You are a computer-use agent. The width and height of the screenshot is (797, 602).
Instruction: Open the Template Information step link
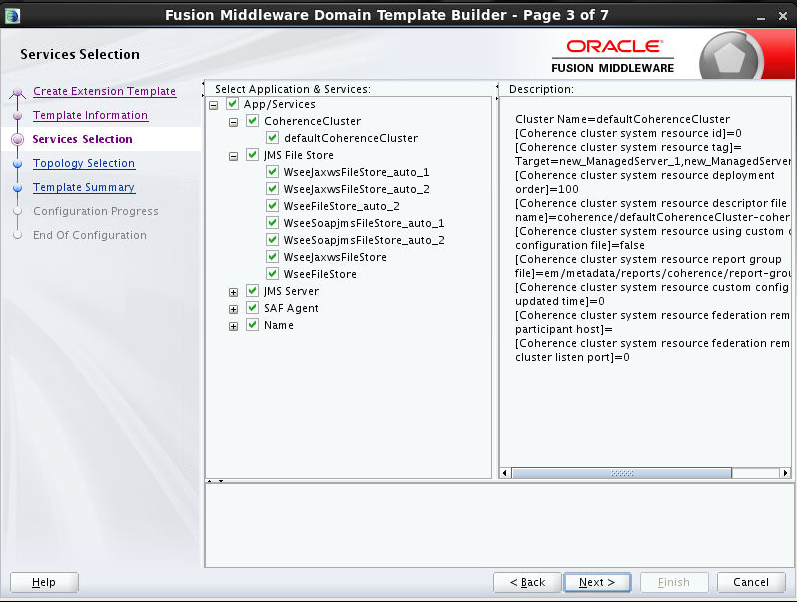pyautogui.click(x=90, y=115)
